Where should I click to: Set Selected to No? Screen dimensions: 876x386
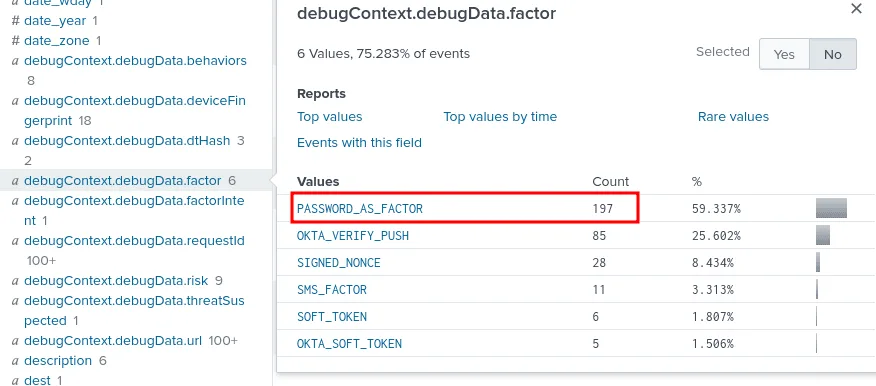pyautogui.click(x=832, y=54)
